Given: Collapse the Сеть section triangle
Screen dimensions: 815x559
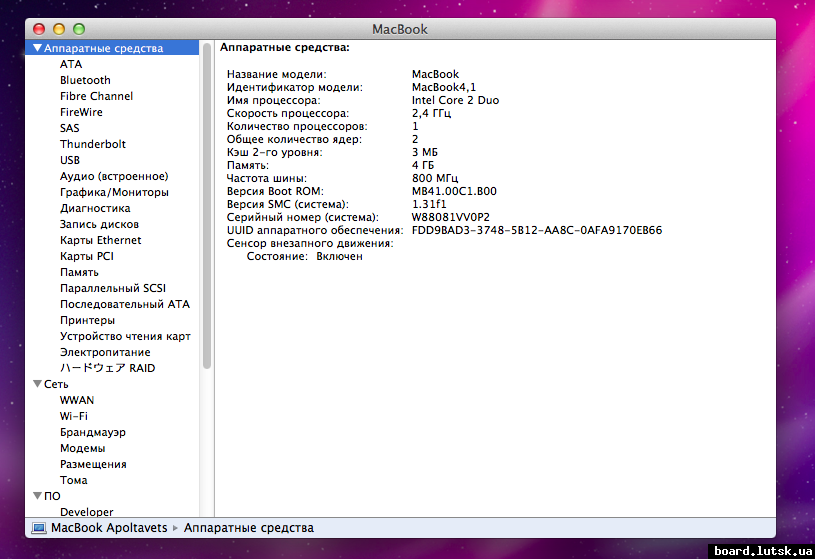Looking at the screenshot, I should pos(38,384).
